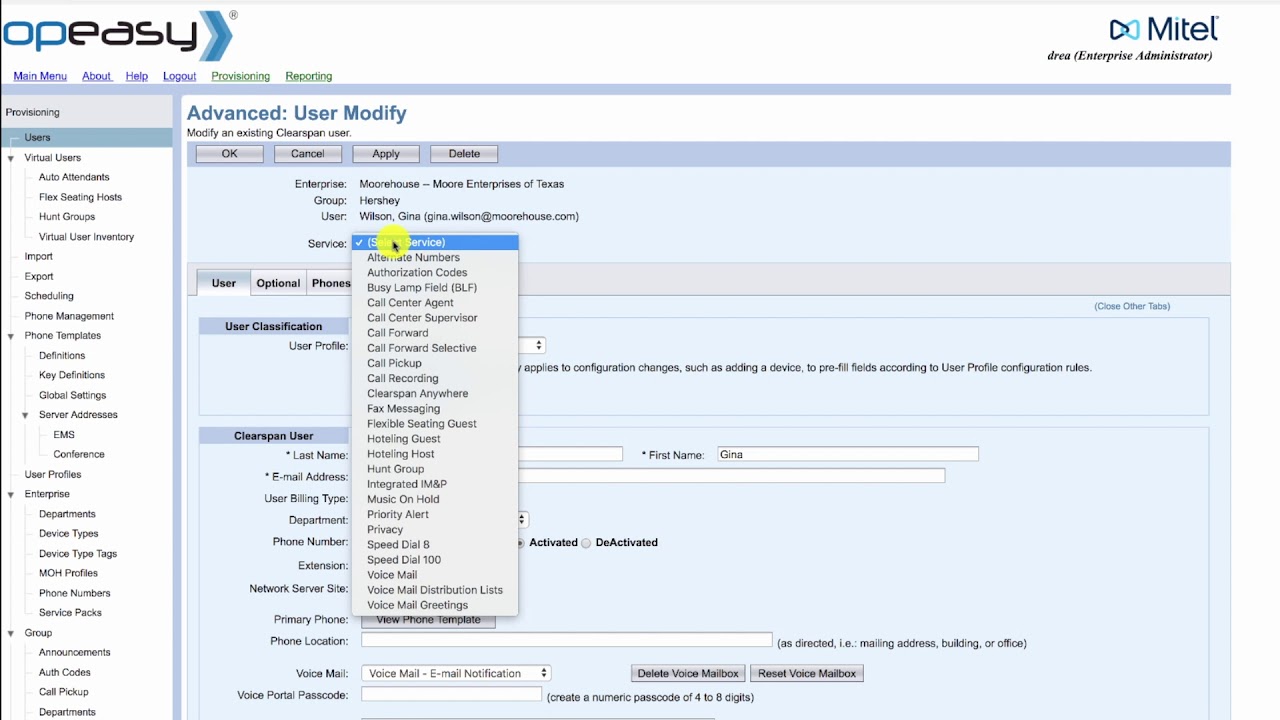Choose Clearspan Anywhere service
Image resolution: width=1280 pixels, height=720 pixels.
(435, 393)
